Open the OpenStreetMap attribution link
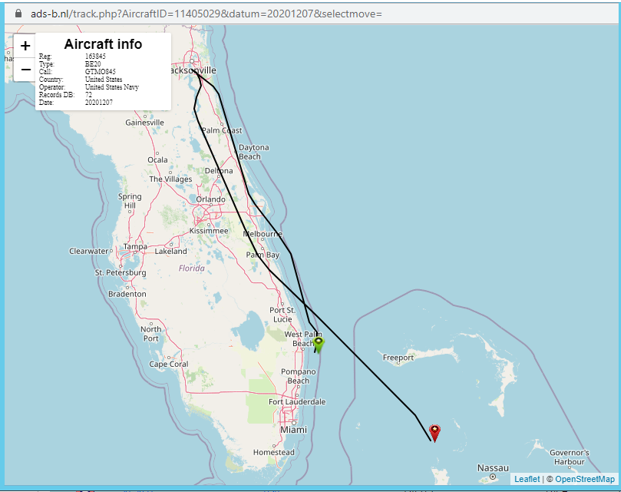This screenshot has height=492, width=621. 585,479
